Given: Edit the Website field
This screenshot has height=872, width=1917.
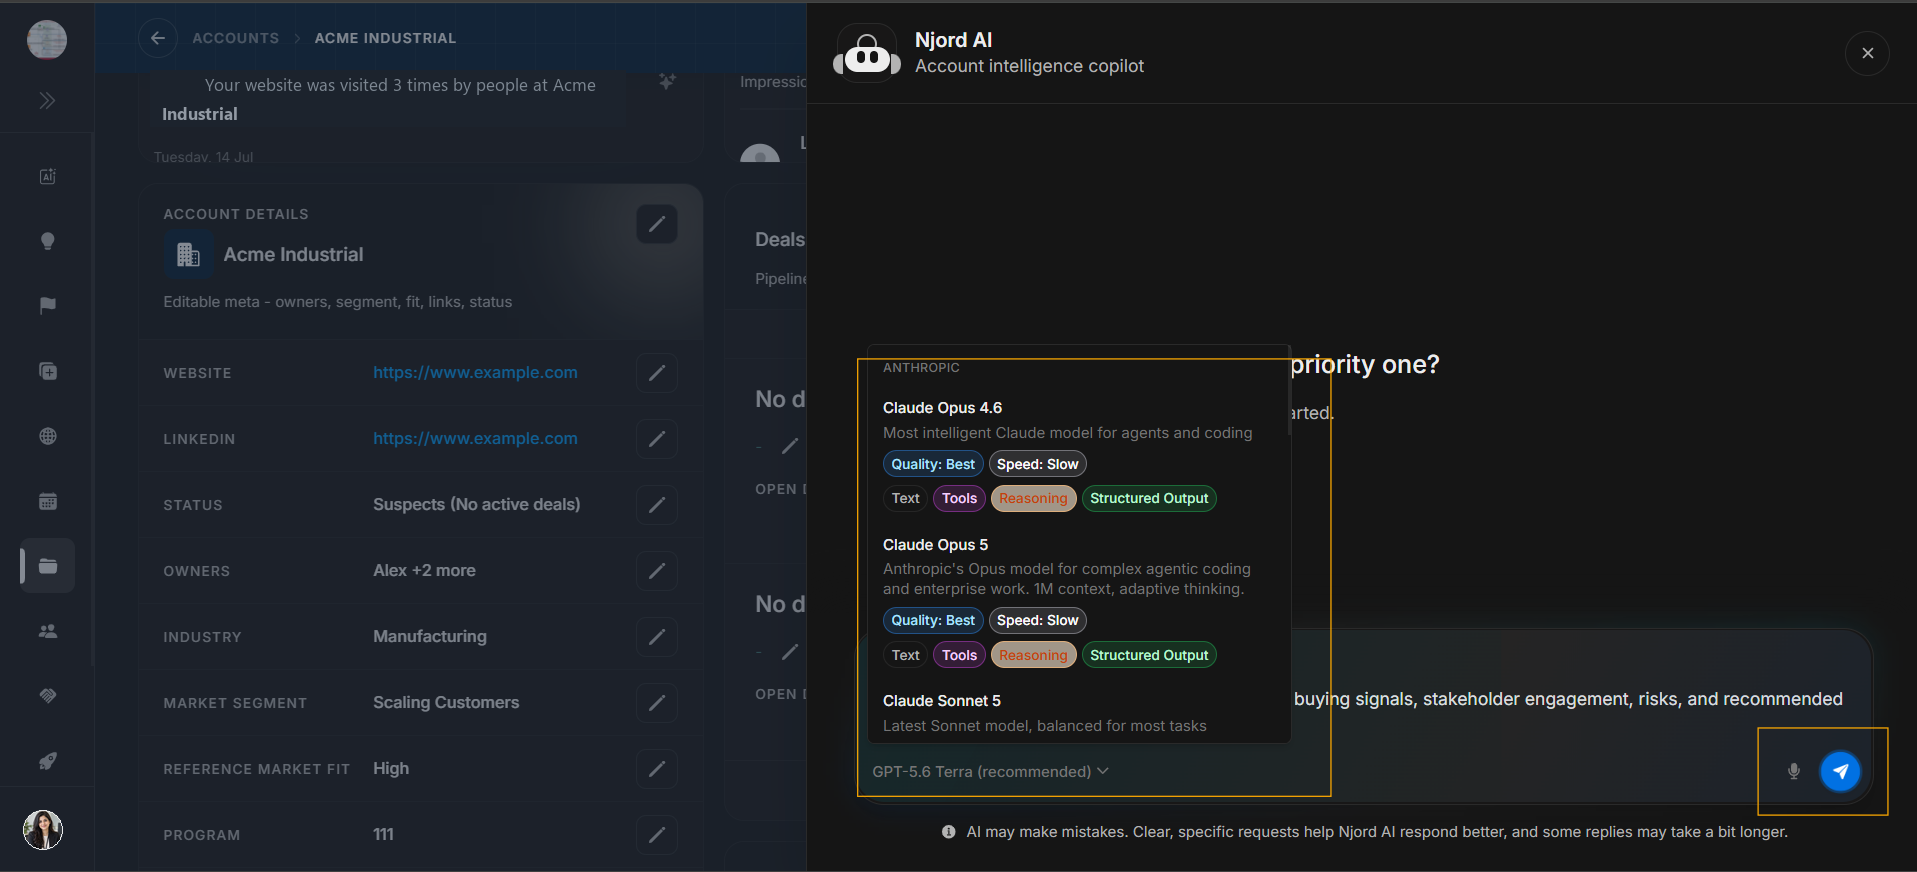Looking at the screenshot, I should tap(657, 373).
